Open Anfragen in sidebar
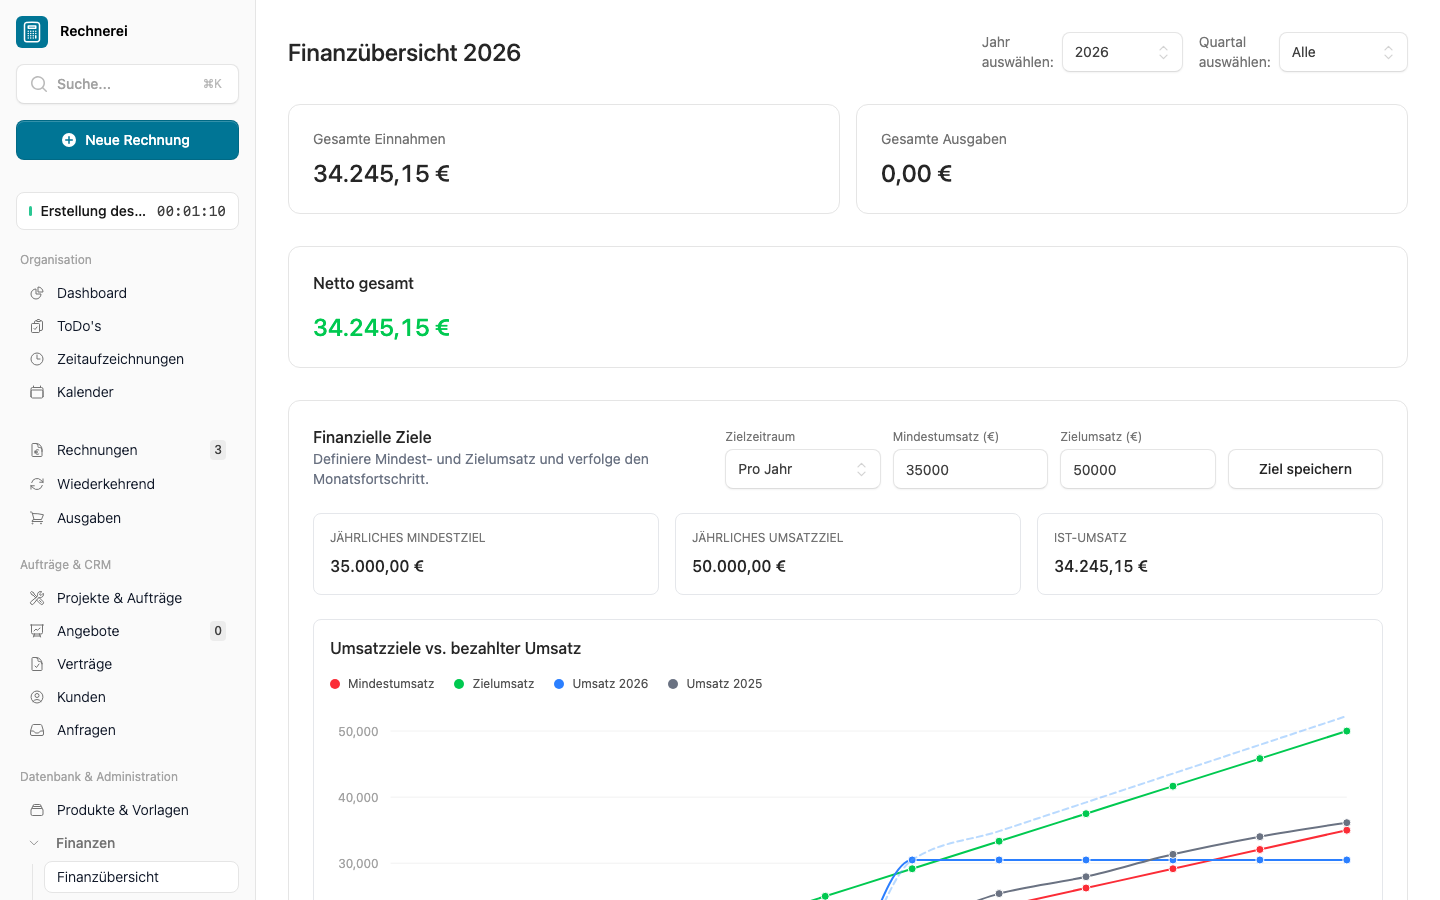1440x900 pixels. (127, 730)
